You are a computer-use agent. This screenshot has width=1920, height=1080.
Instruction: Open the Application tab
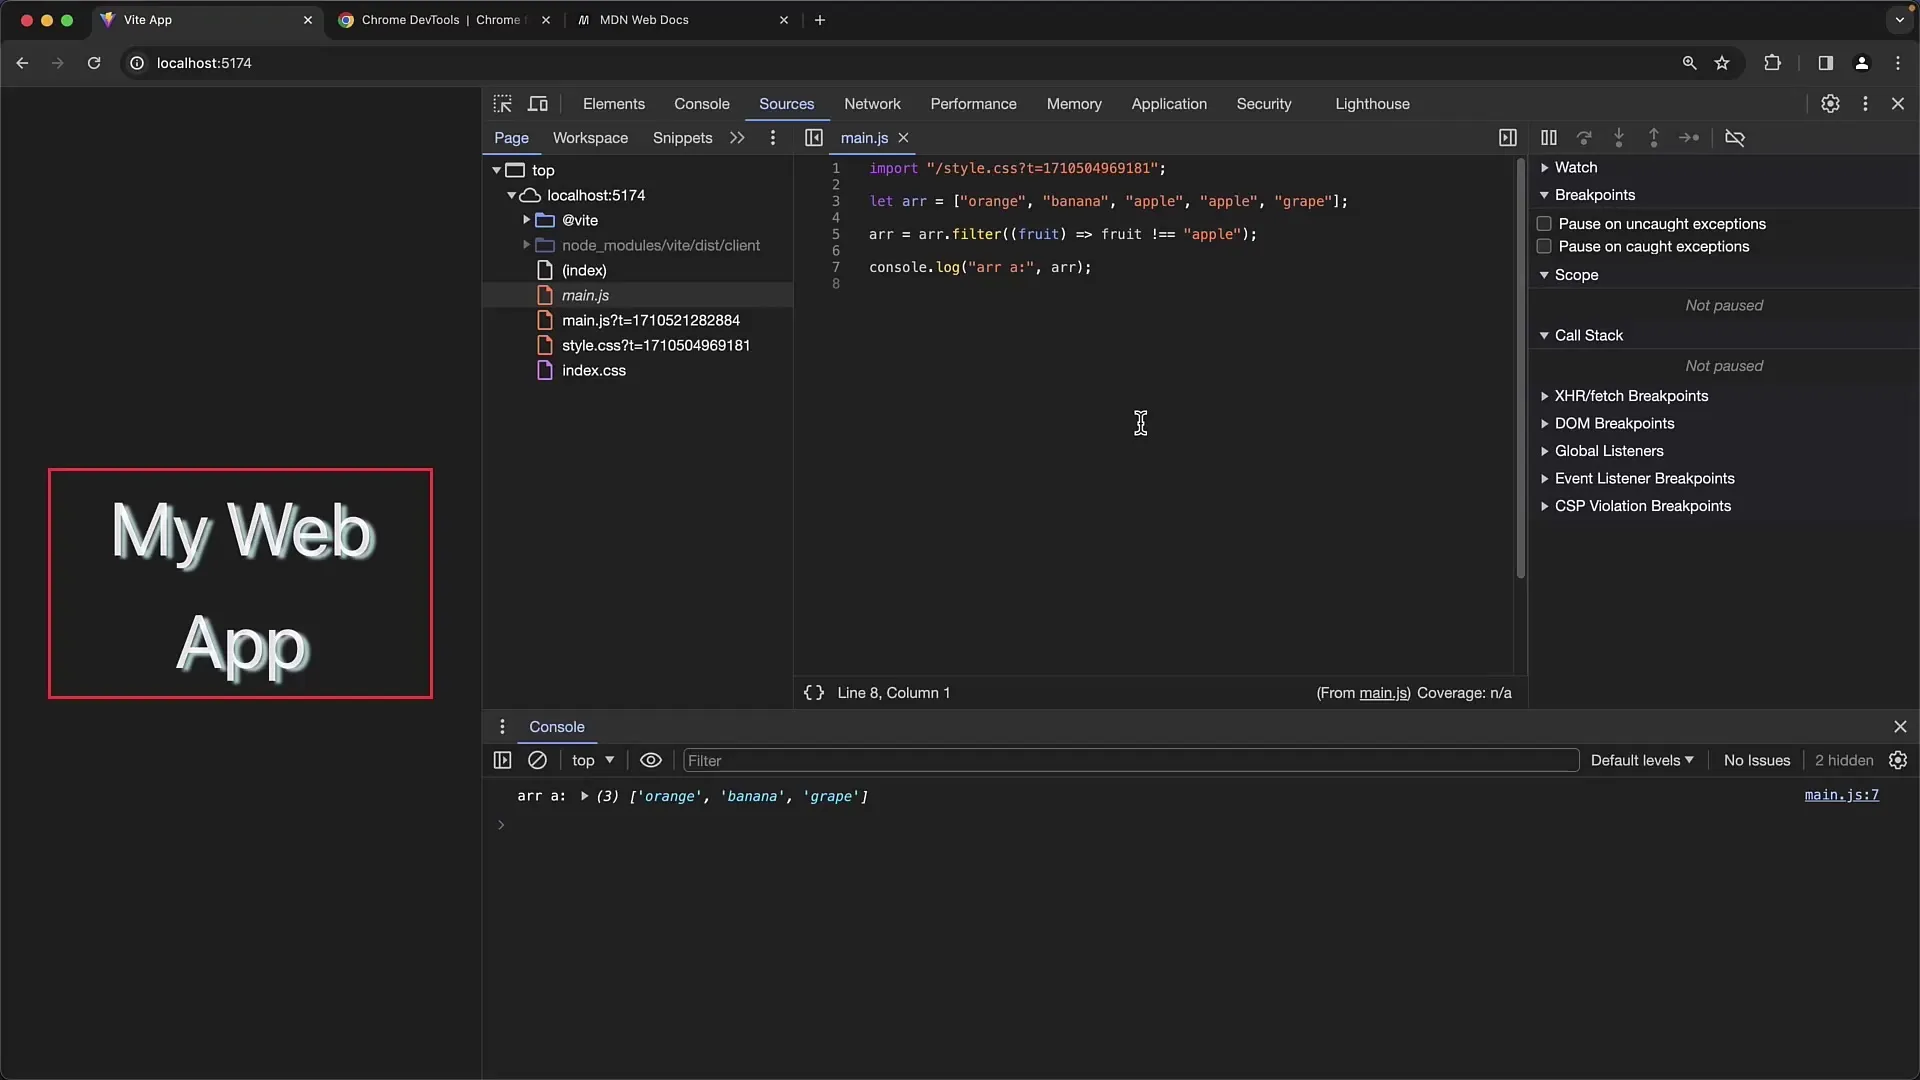point(1169,104)
